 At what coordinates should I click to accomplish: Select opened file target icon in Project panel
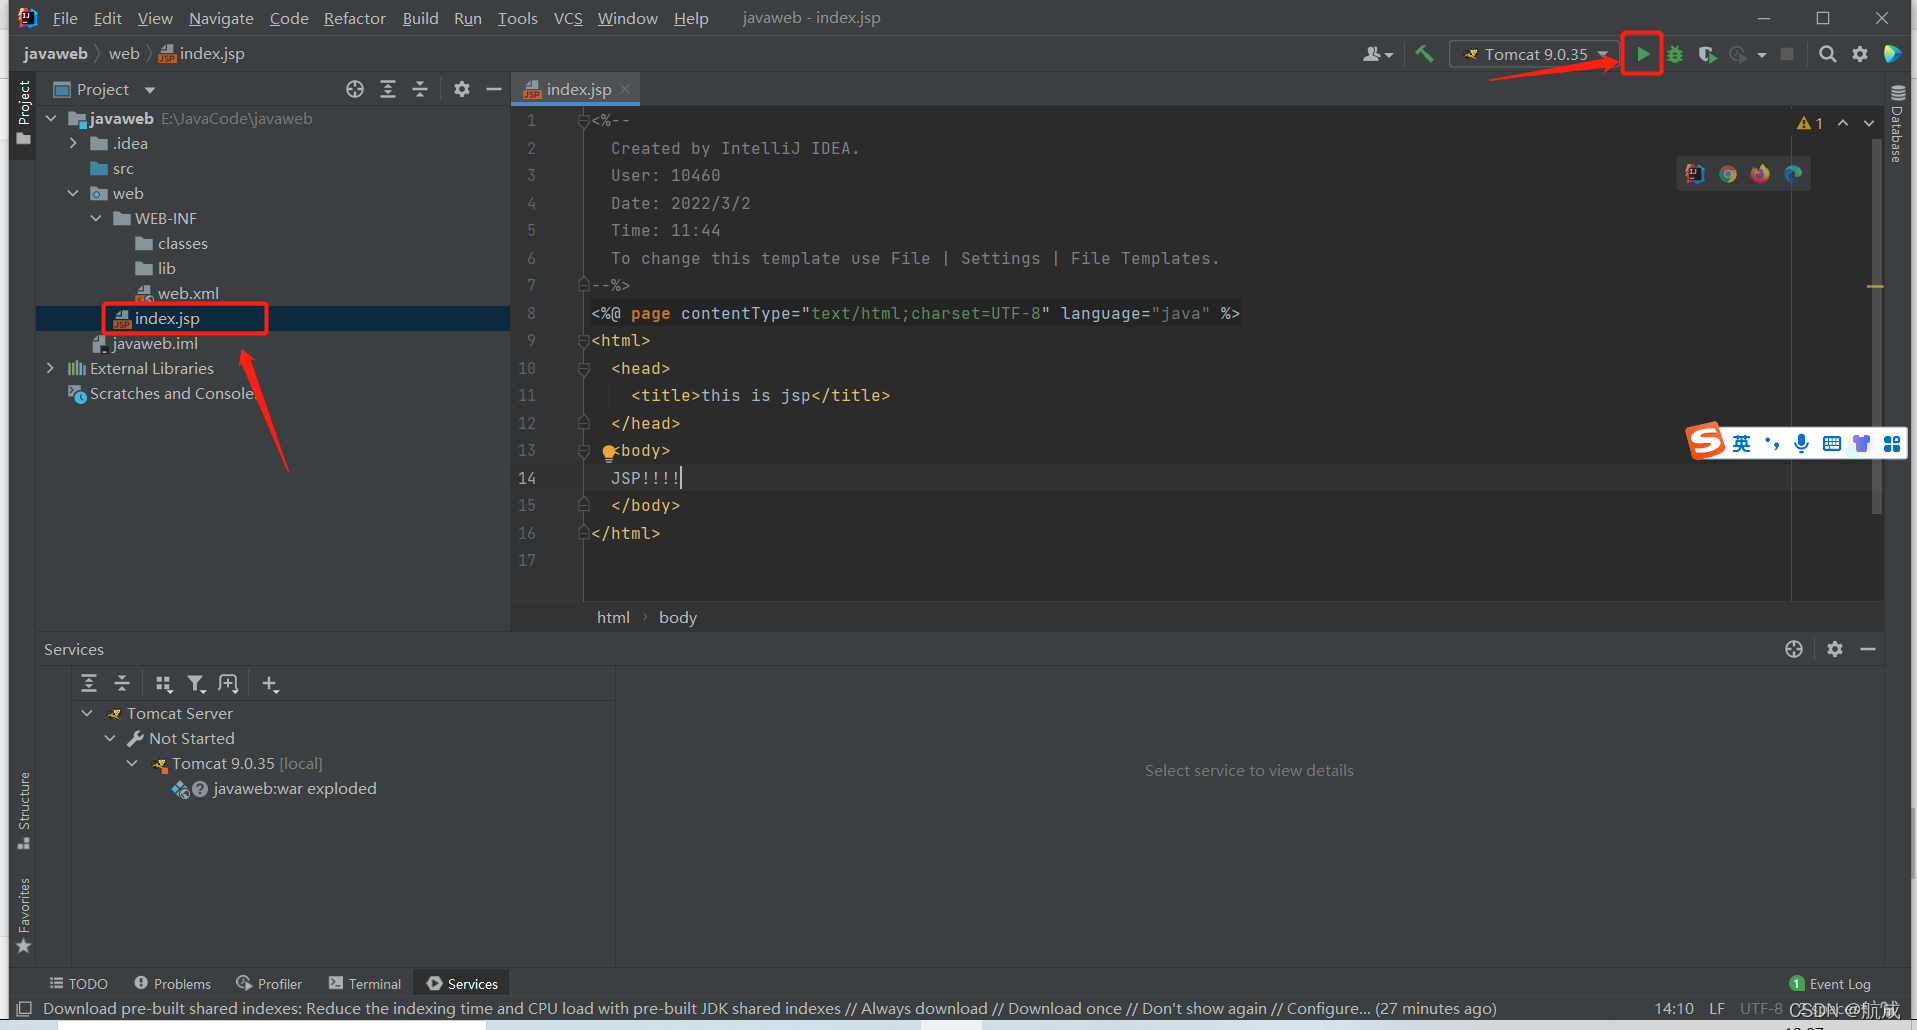355,89
